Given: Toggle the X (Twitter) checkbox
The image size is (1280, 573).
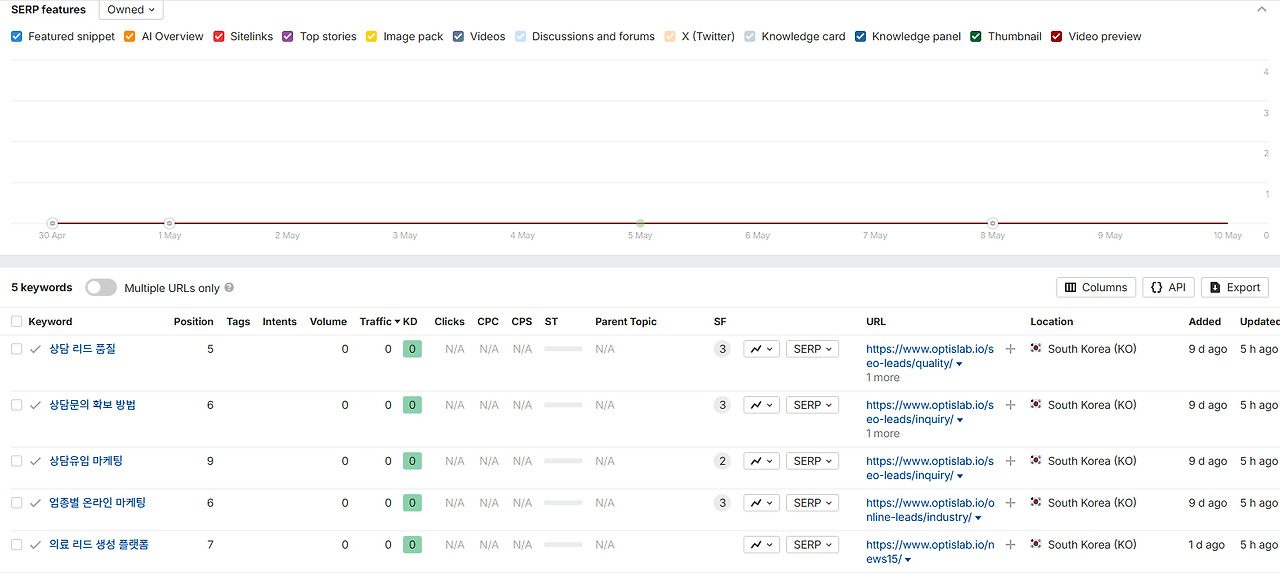Looking at the screenshot, I should (670, 36).
